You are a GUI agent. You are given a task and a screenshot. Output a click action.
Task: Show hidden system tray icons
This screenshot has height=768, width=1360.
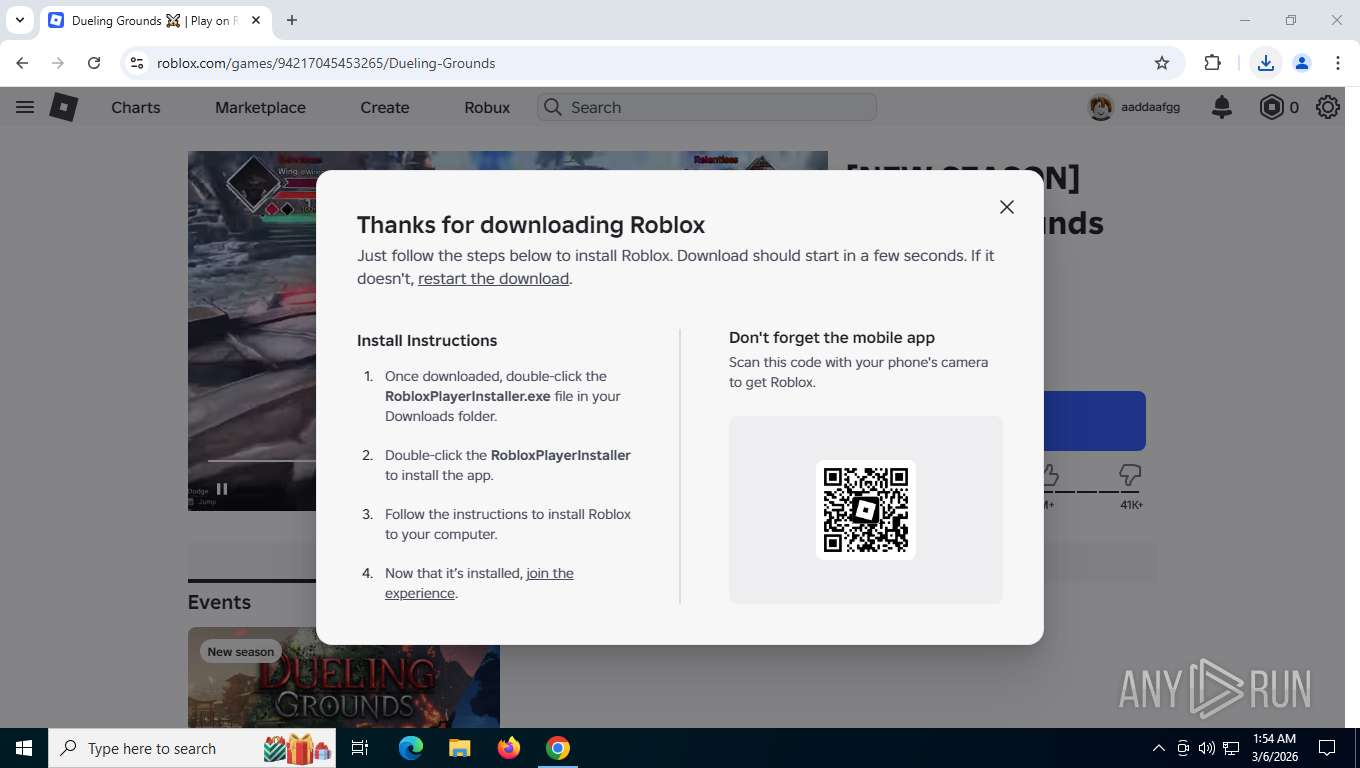[x=1159, y=748]
